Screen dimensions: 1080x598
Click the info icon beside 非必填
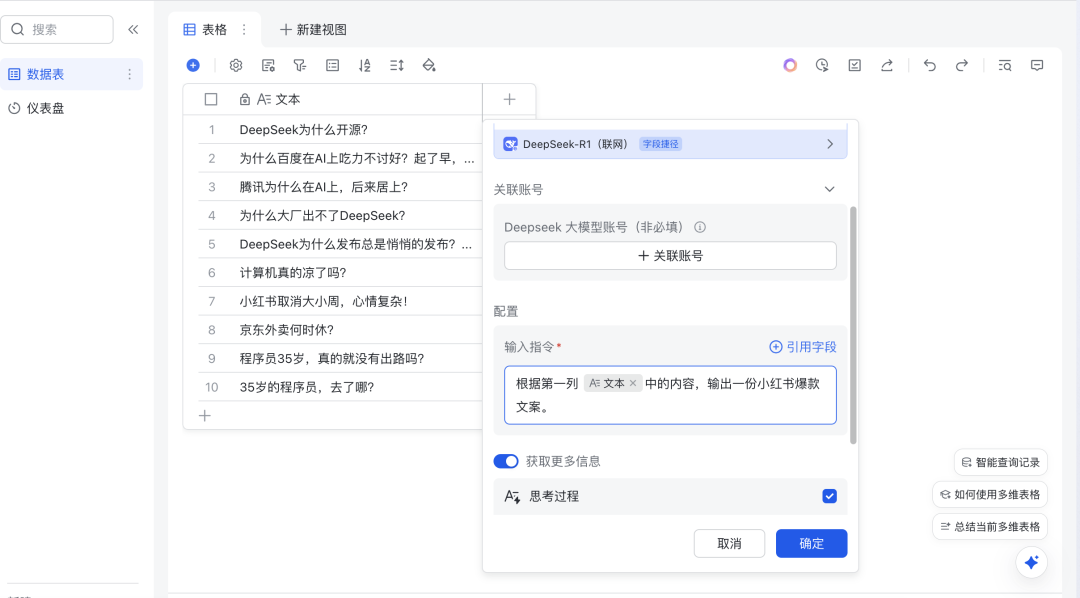pyautogui.click(x=700, y=227)
